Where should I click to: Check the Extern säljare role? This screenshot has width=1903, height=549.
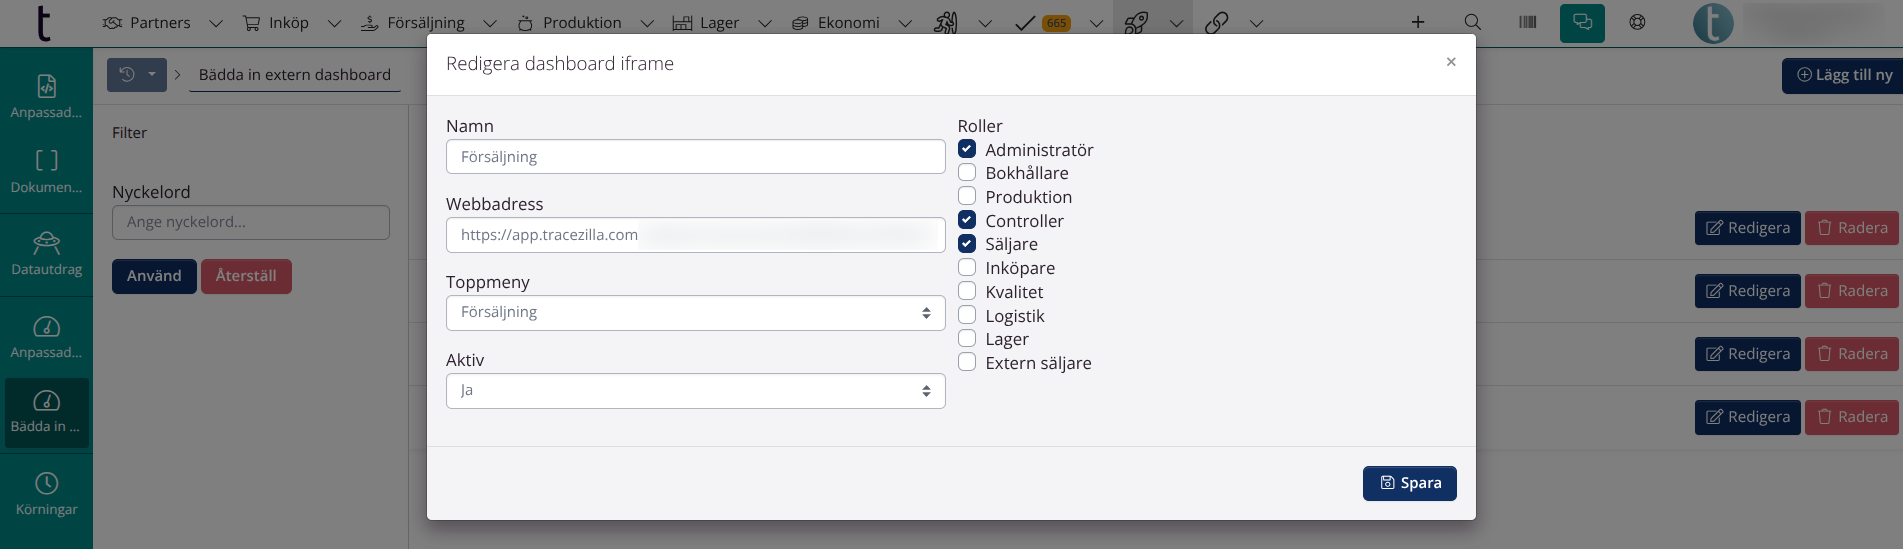coord(967,363)
